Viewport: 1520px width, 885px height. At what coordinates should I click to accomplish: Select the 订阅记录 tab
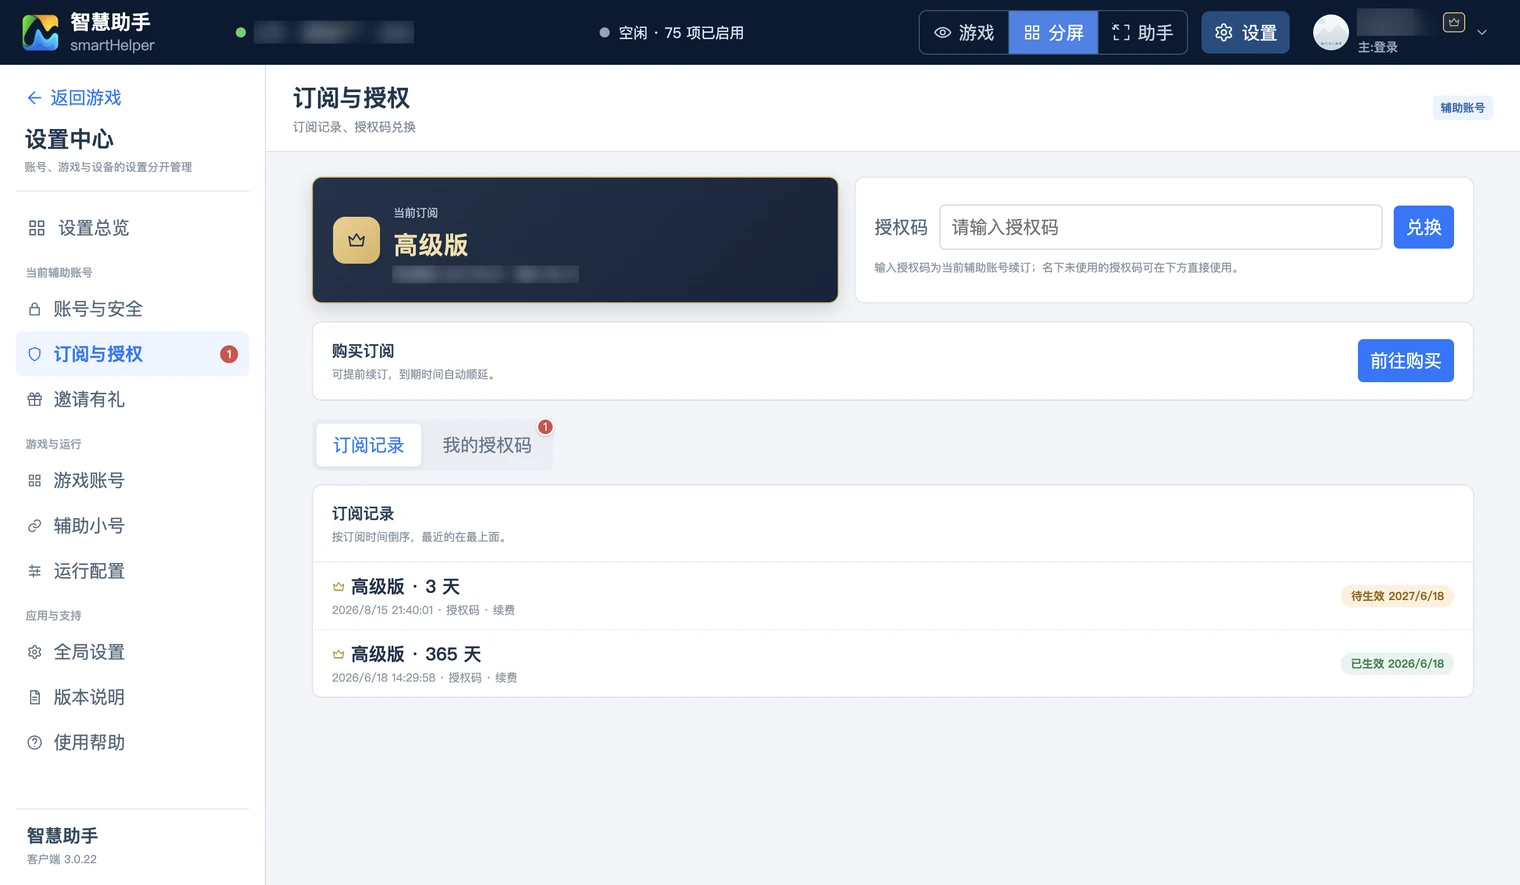[369, 445]
